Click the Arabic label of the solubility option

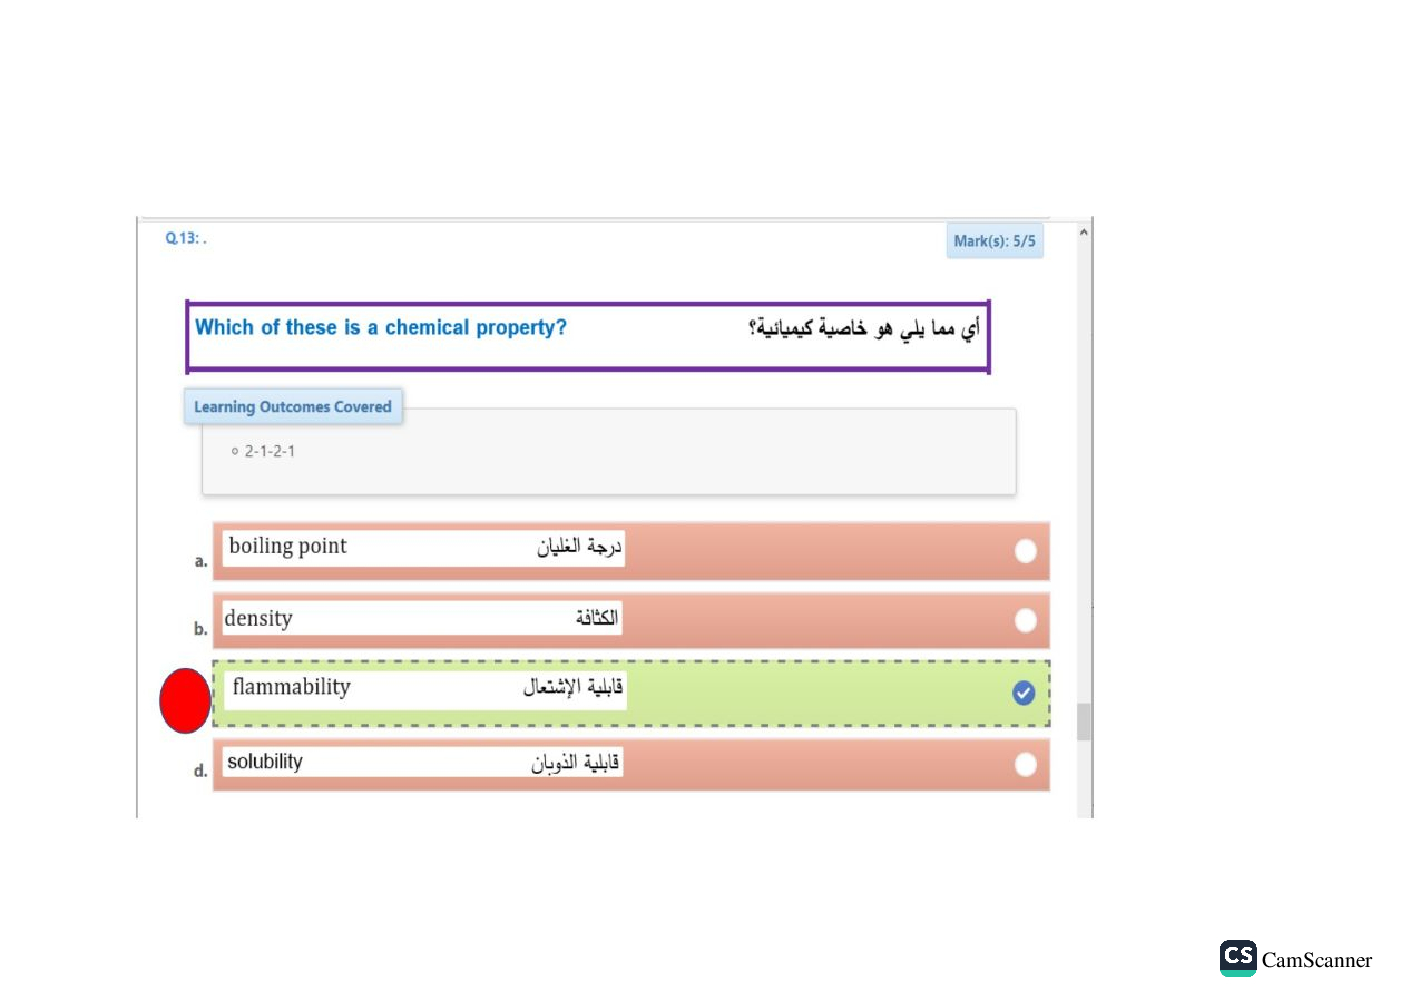pyautogui.click(x=575, y=763)
